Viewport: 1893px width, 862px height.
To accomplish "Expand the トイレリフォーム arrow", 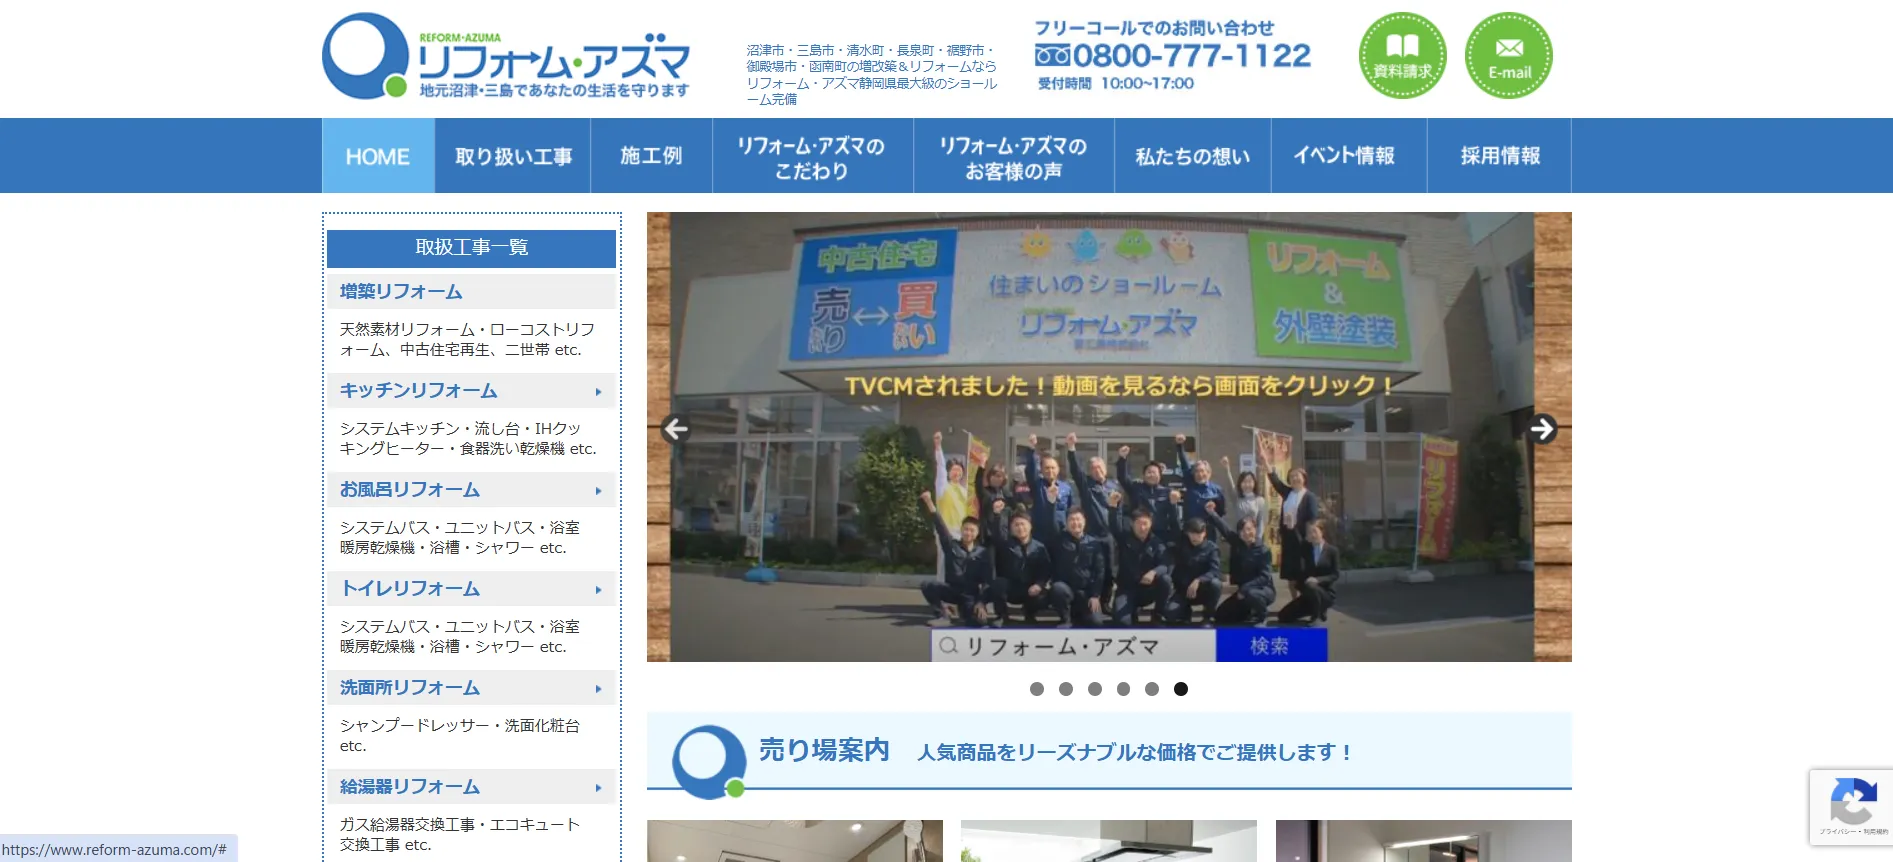I will [x=599, y=590].
